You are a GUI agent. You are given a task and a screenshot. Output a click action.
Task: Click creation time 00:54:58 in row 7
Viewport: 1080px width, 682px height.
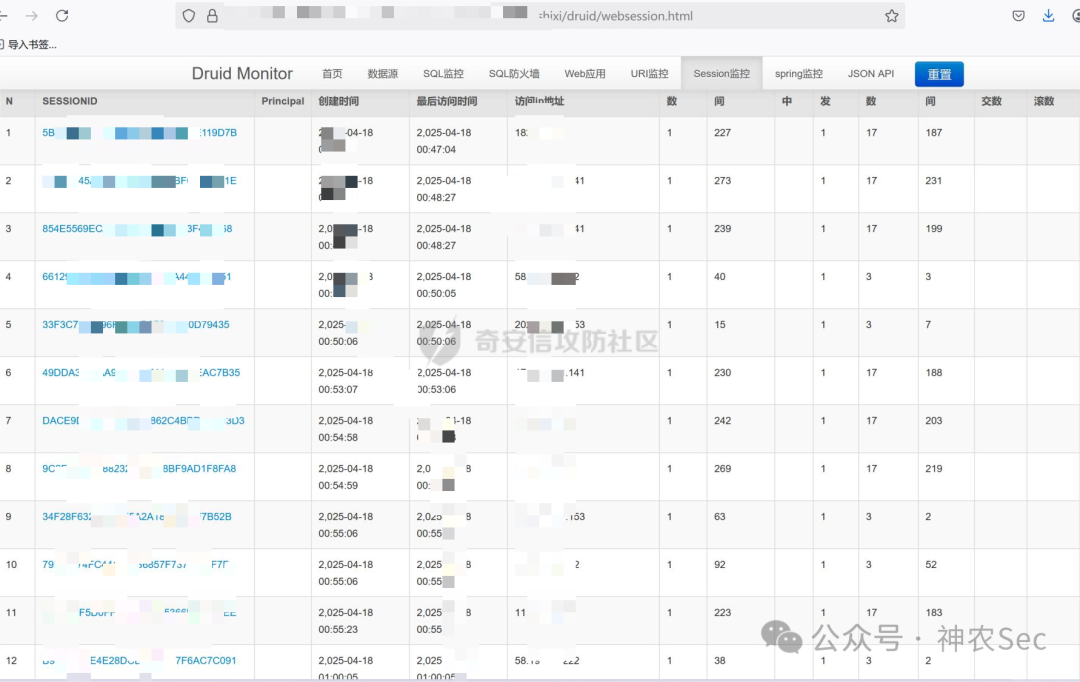click(346, 429)
